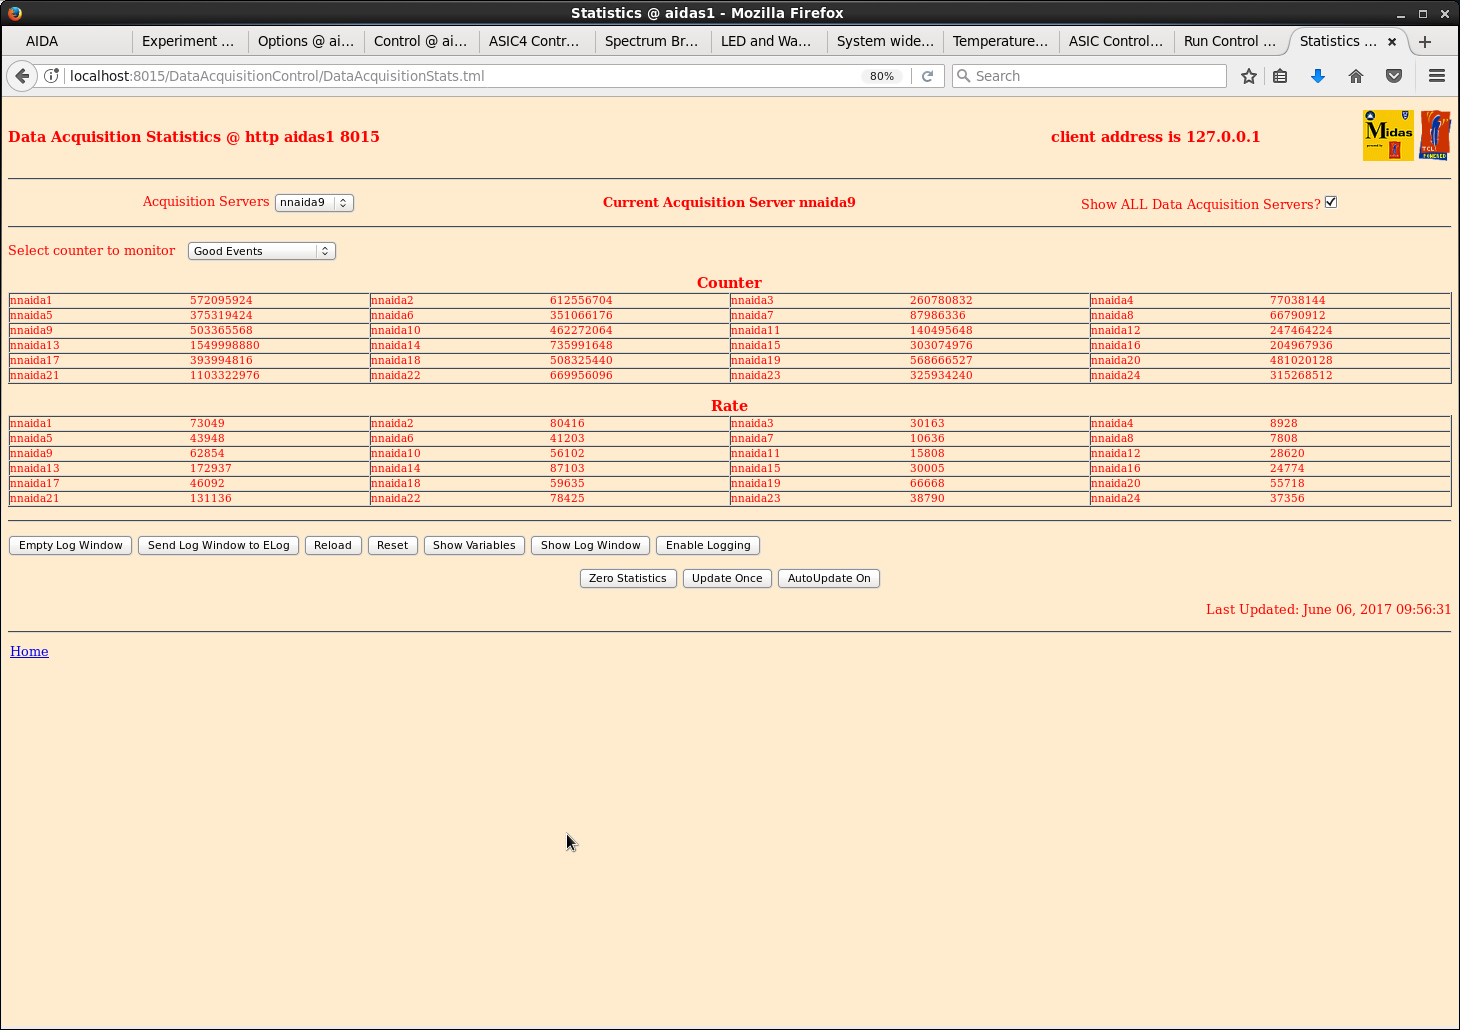Open the Pocket icon in toolbar
1460x1030 pixels.
point(1393,76)
